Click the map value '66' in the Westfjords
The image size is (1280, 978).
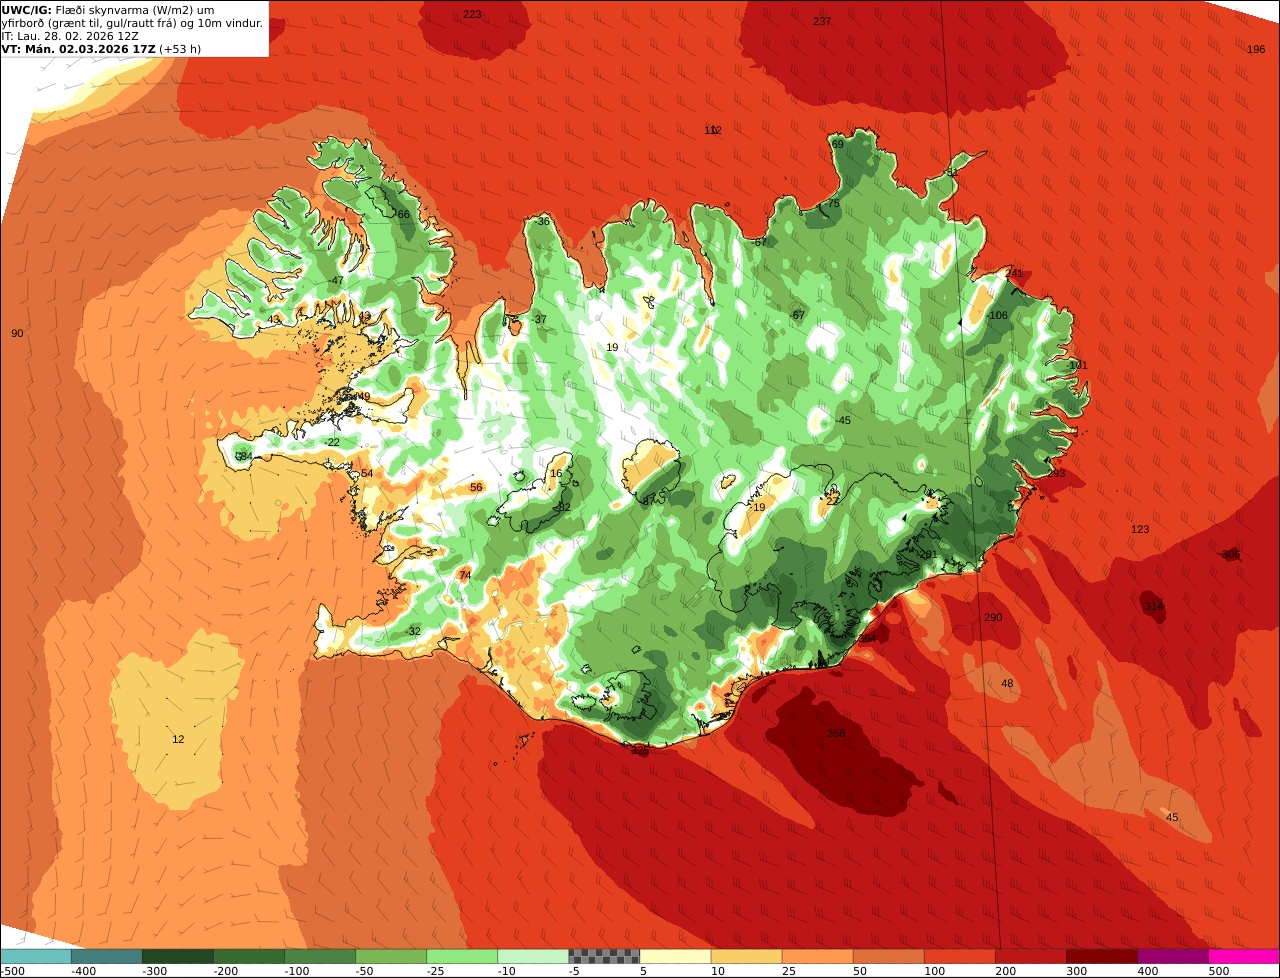point(404,214)
